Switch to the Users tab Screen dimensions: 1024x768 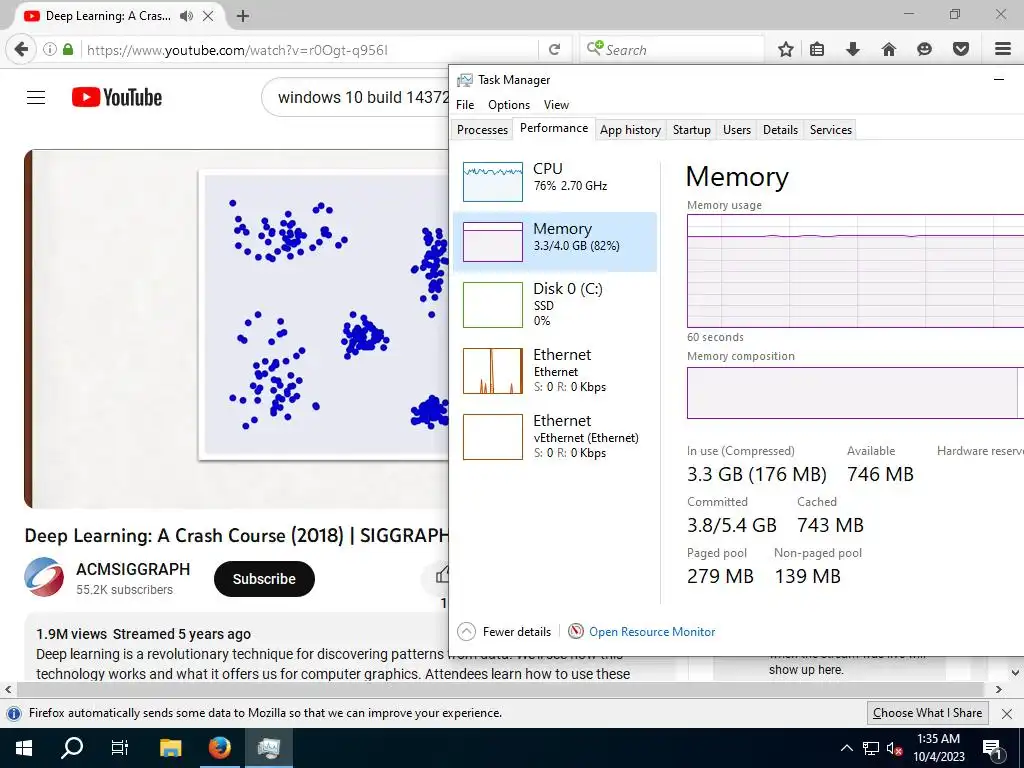(x=737, y=129)
